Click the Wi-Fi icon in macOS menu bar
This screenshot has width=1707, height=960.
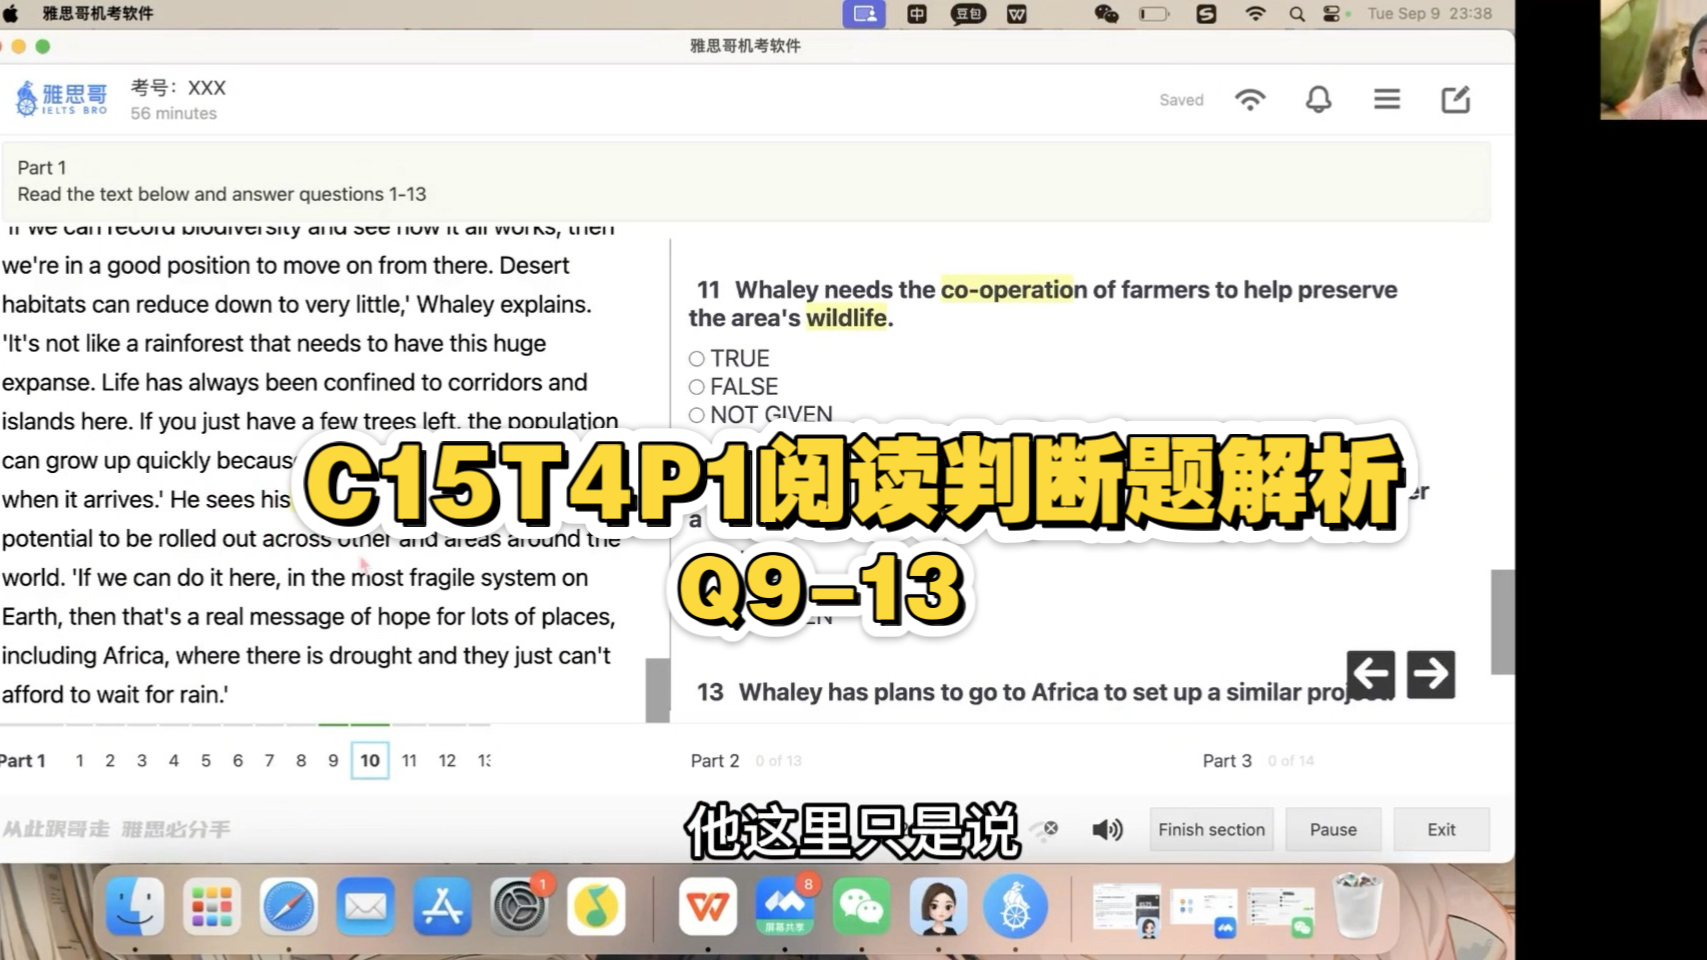click(1255, 13)
